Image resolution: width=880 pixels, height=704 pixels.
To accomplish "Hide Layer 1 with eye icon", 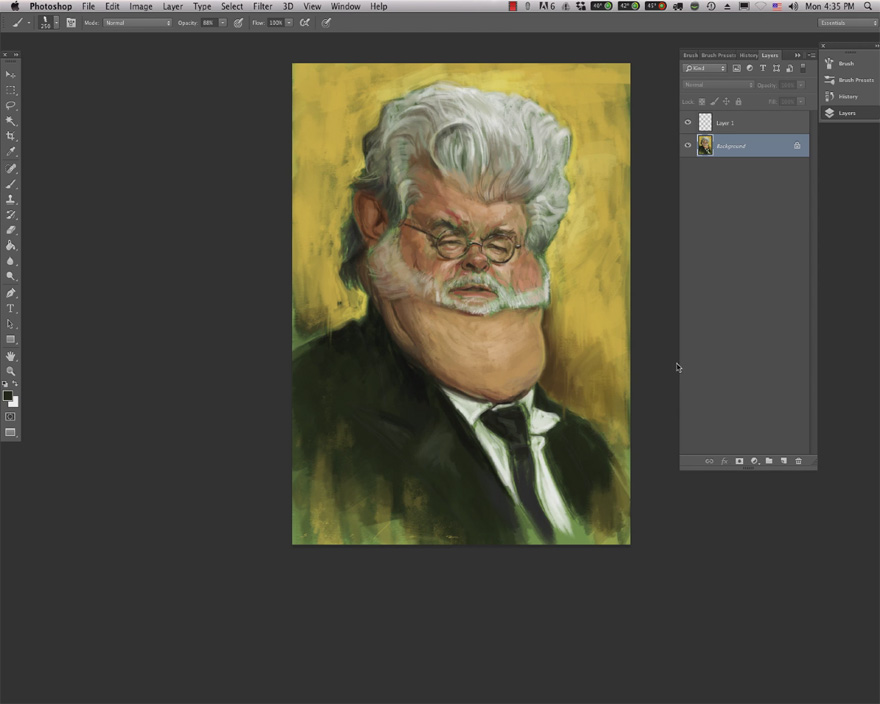I will [688, 122].
